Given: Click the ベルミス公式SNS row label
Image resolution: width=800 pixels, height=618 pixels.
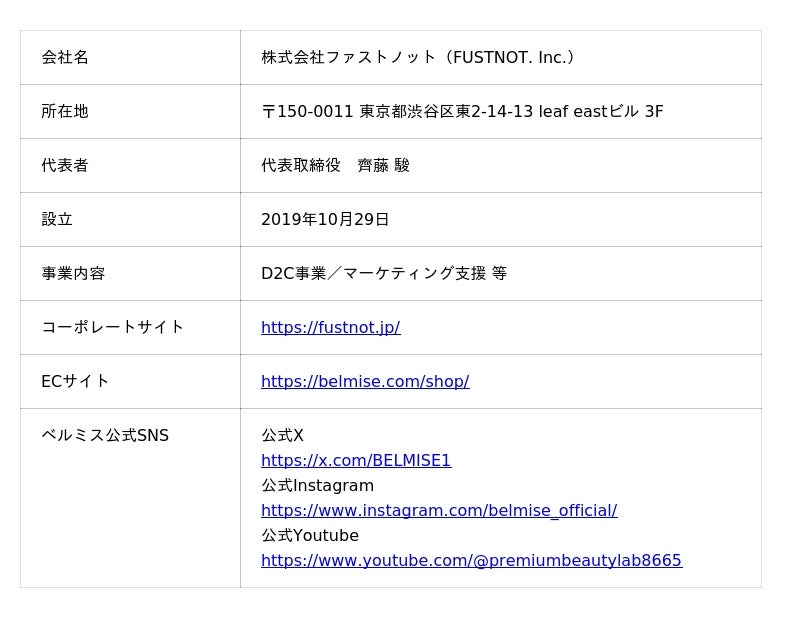Looking at the screenshot, I should (x=105, y=435).
